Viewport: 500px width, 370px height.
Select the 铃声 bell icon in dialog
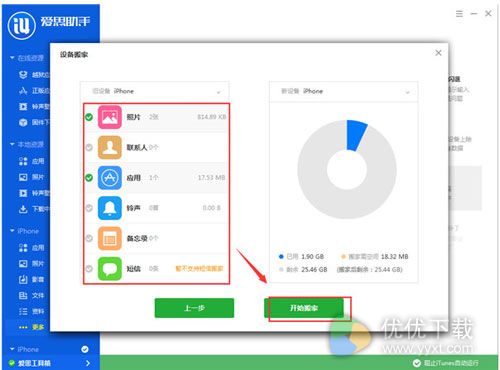click(x=110, y=208)
